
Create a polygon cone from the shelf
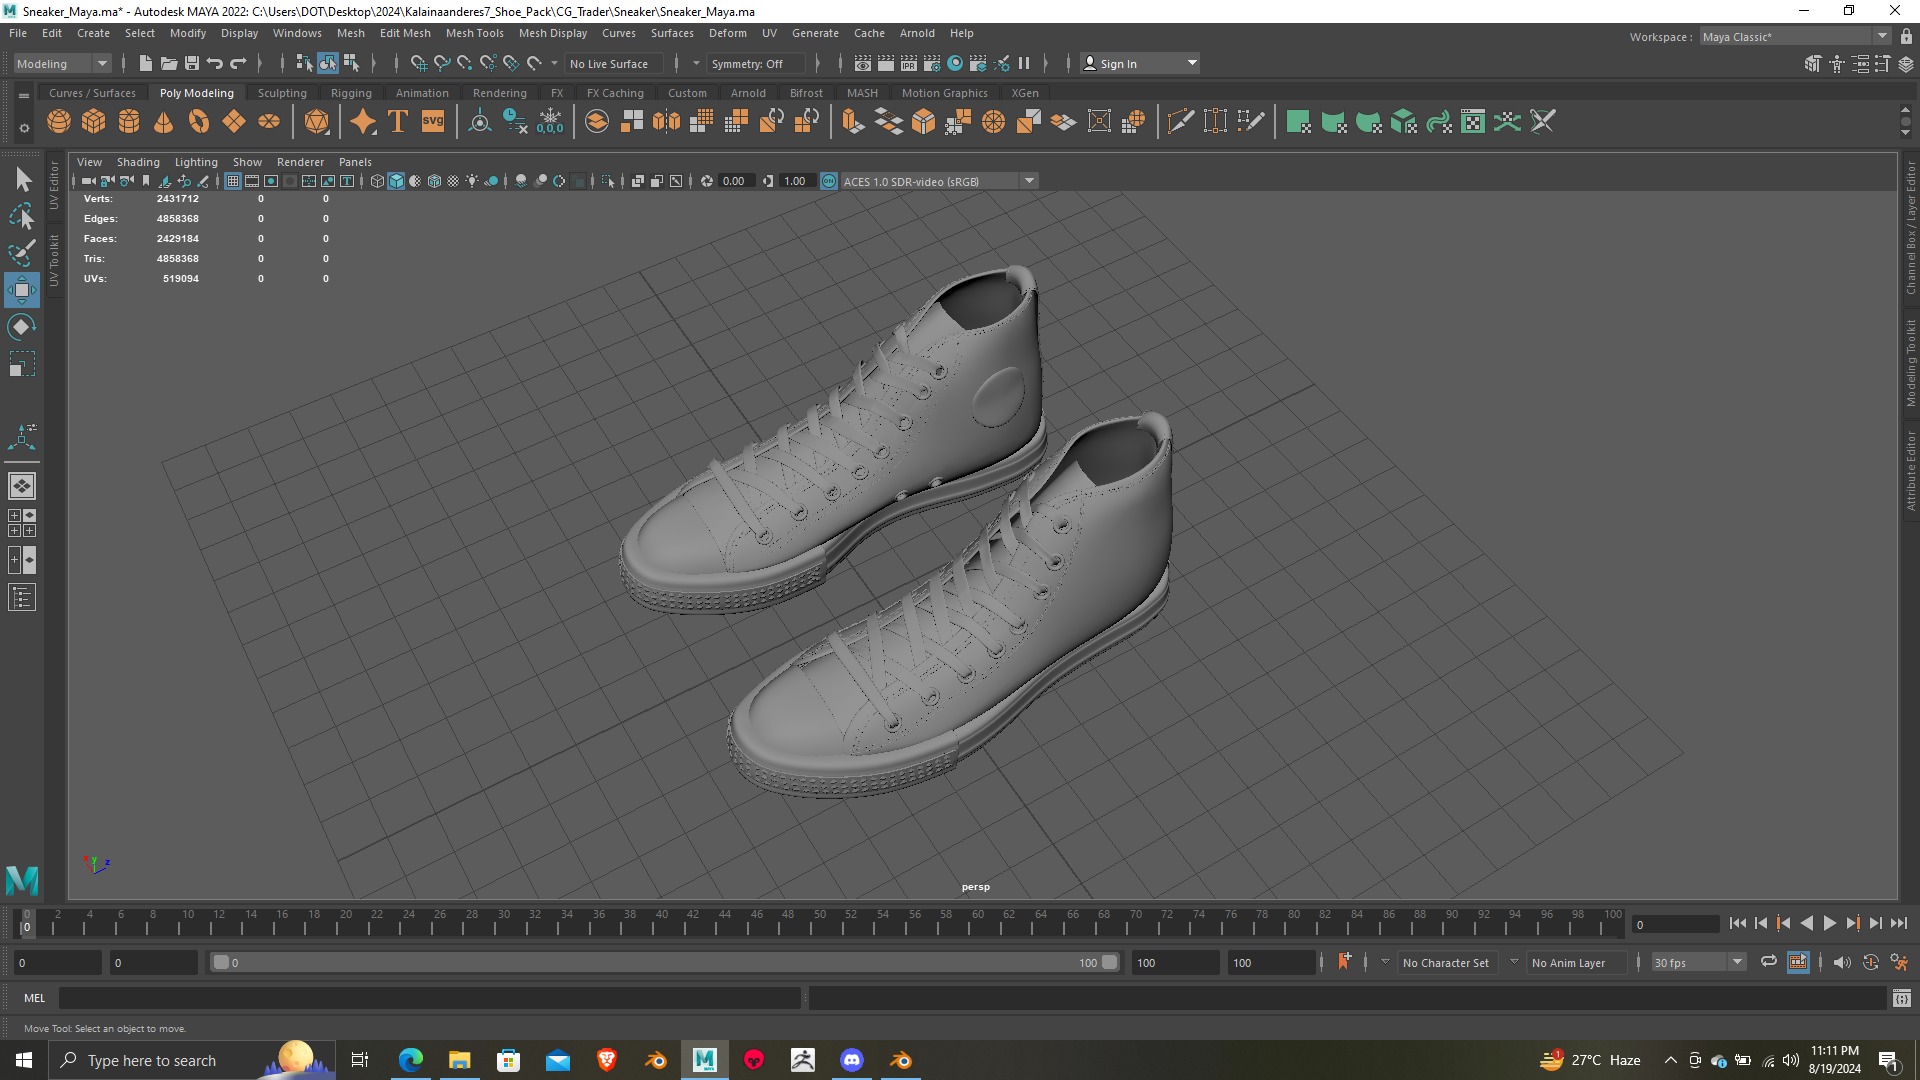click(164, 122)
